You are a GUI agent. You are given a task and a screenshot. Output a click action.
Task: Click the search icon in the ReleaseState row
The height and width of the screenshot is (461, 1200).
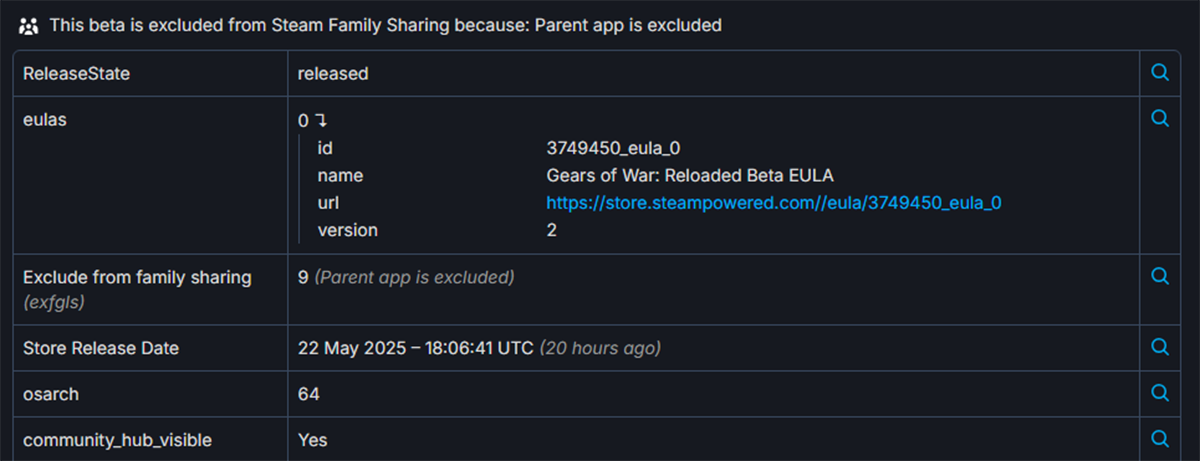(1160, 73)
